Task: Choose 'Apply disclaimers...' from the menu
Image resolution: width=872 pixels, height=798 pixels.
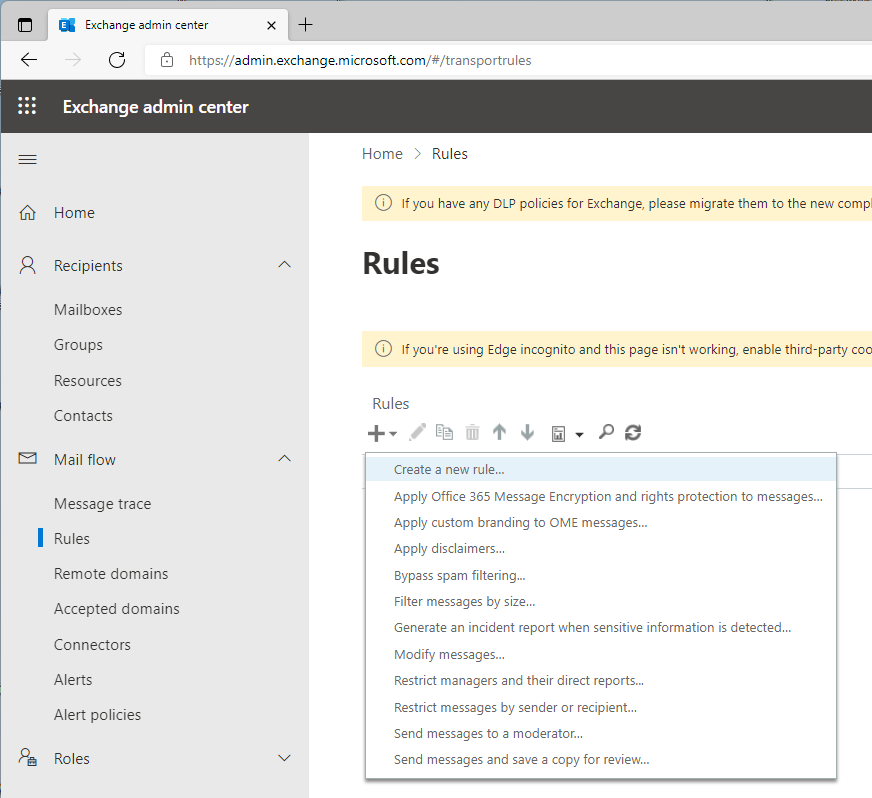Action: click(x=449, y=548)
